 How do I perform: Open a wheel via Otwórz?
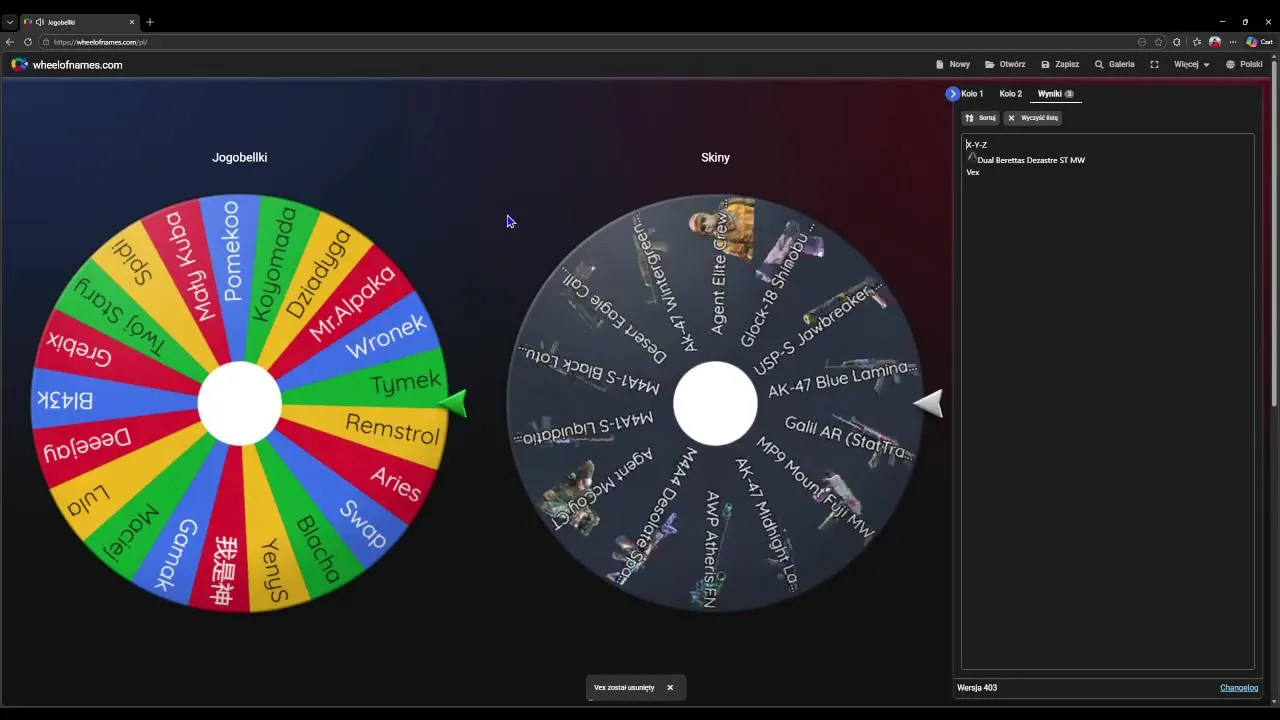(x=1005, y=64)
